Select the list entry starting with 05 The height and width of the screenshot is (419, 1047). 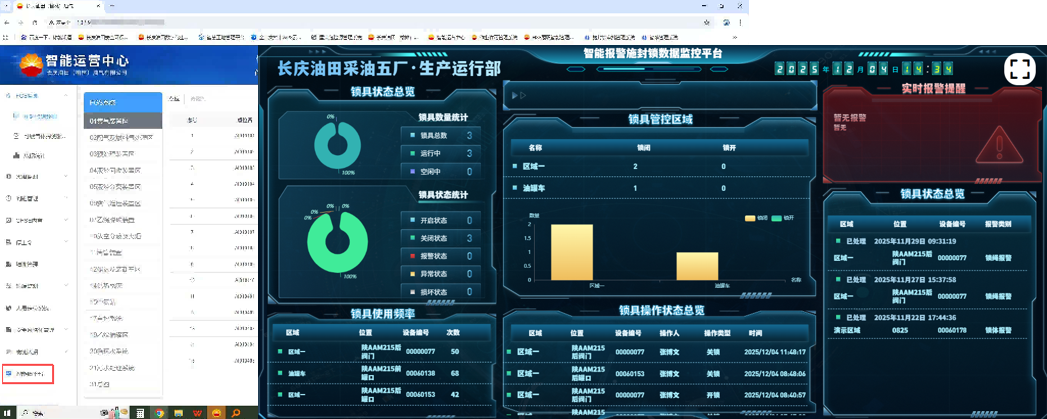pos(123,187)
